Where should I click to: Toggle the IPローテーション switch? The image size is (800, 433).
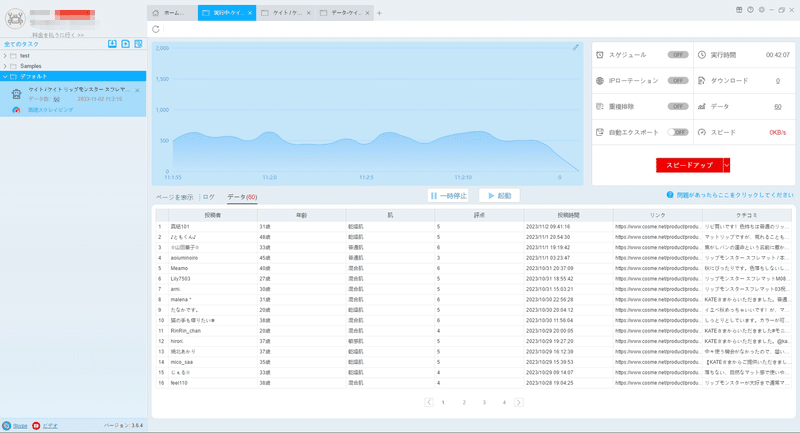point(678,81)
